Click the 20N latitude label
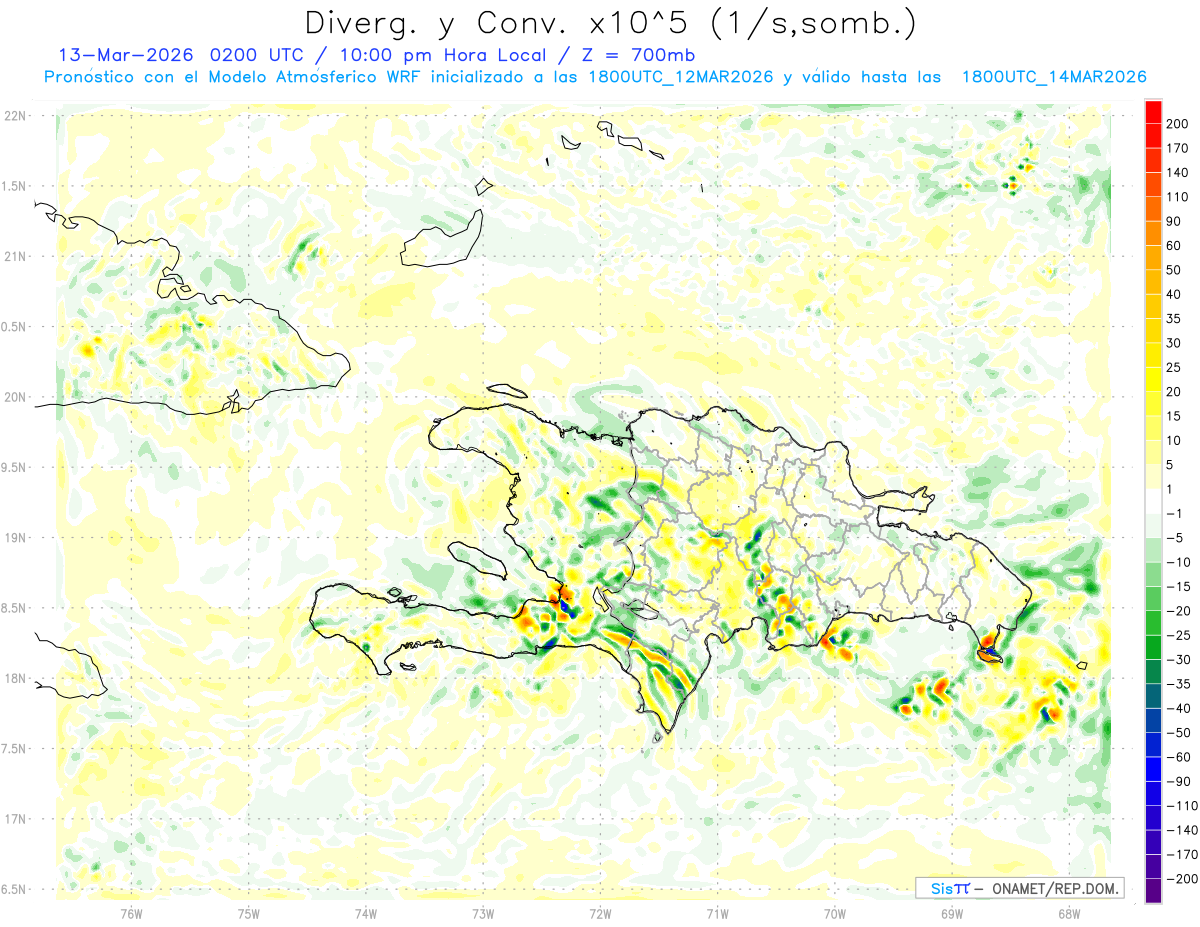This screenshot has width=1200, height=927. [15, 397]
